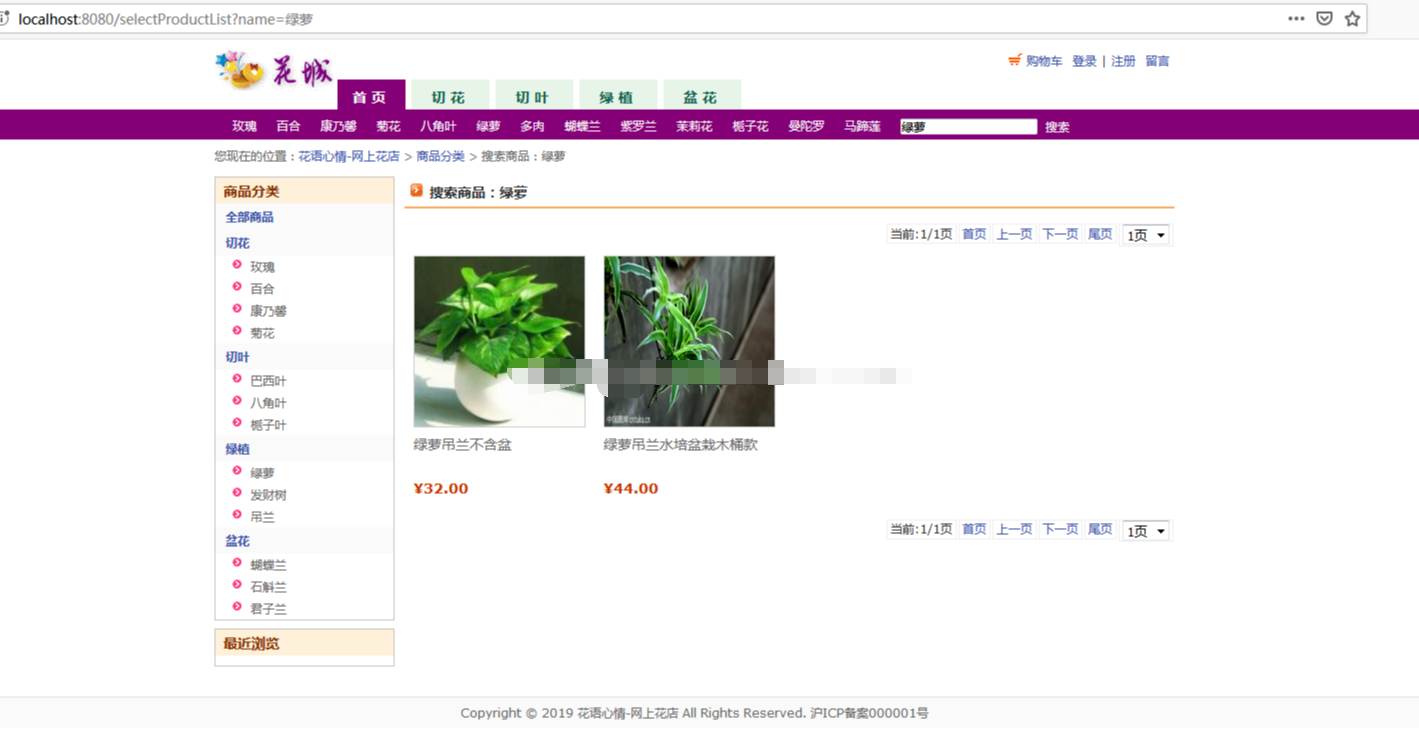This screenshot has width=1419, height=742.
Task: Open the 留言 message link
Action: pyautogui.click(x=1157, y=61)
